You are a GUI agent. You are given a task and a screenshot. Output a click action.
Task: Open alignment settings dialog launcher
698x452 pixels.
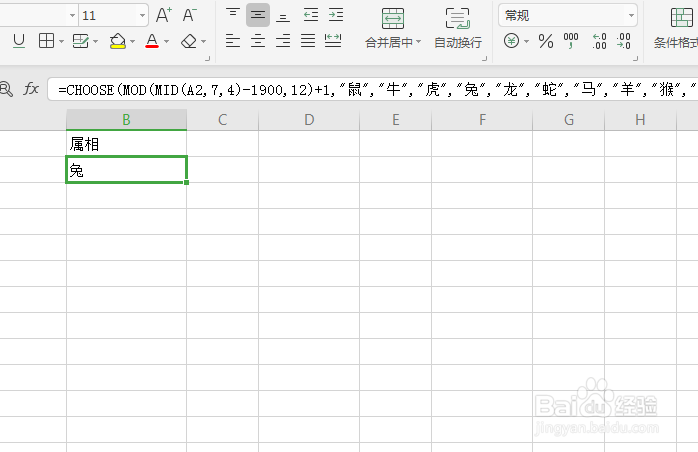click(x=484, y=58)
